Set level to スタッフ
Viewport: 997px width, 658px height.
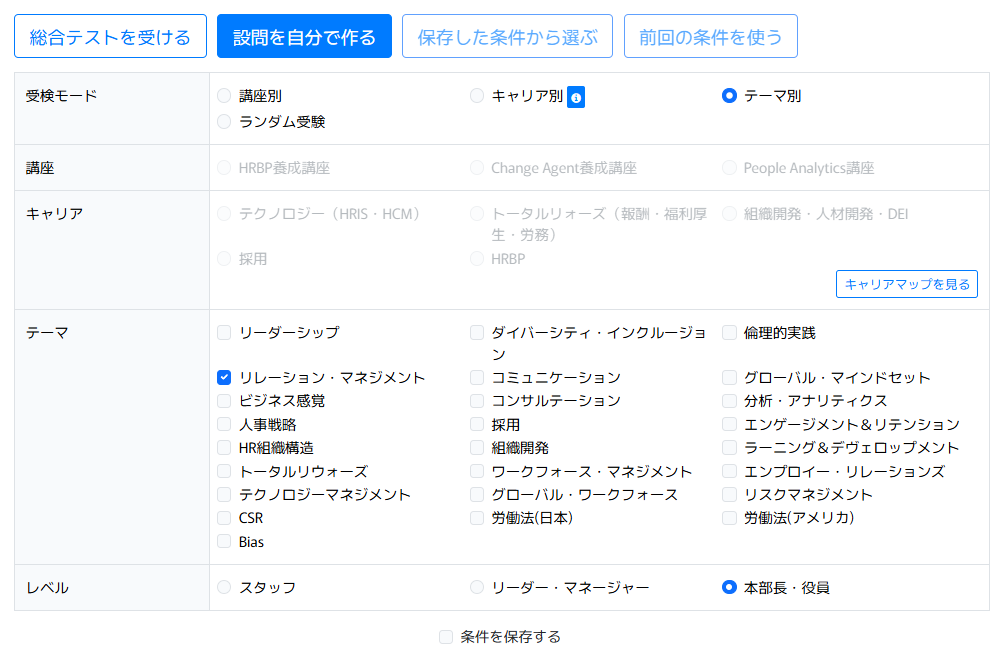click(x=224, y=587)
